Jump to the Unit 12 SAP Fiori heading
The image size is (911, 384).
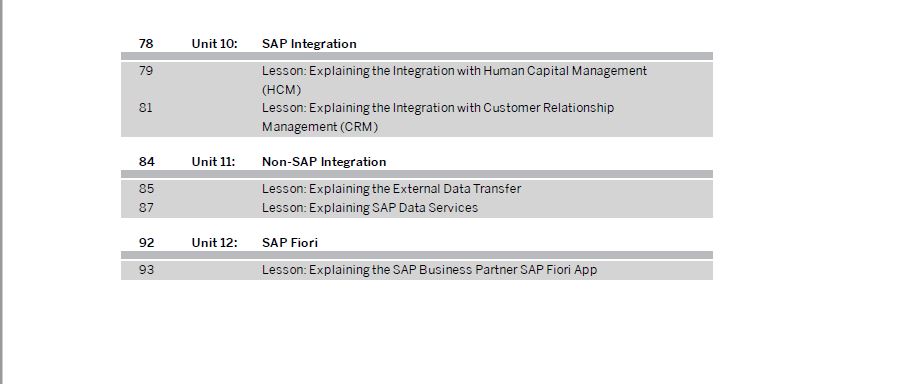pyautogui.click(x=289, y=242)
